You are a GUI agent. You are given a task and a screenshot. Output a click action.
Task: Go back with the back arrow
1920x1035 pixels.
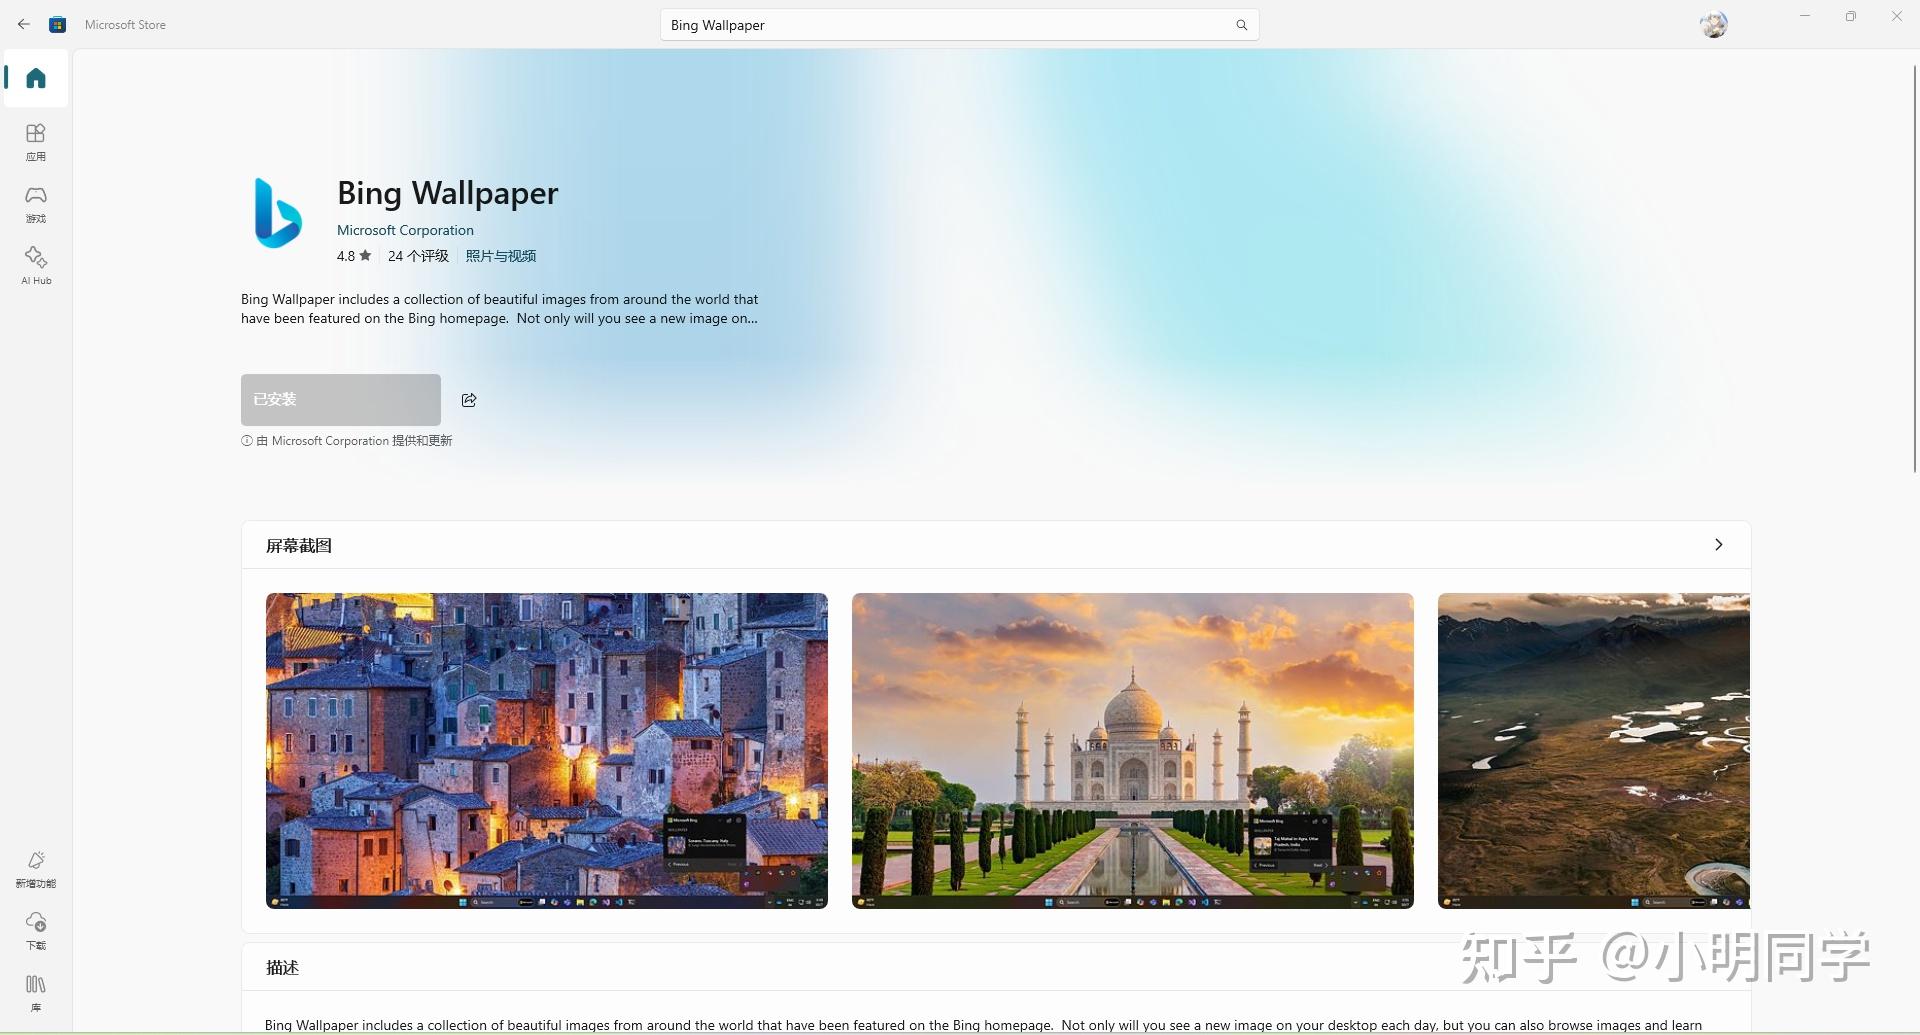coord(24,24)
